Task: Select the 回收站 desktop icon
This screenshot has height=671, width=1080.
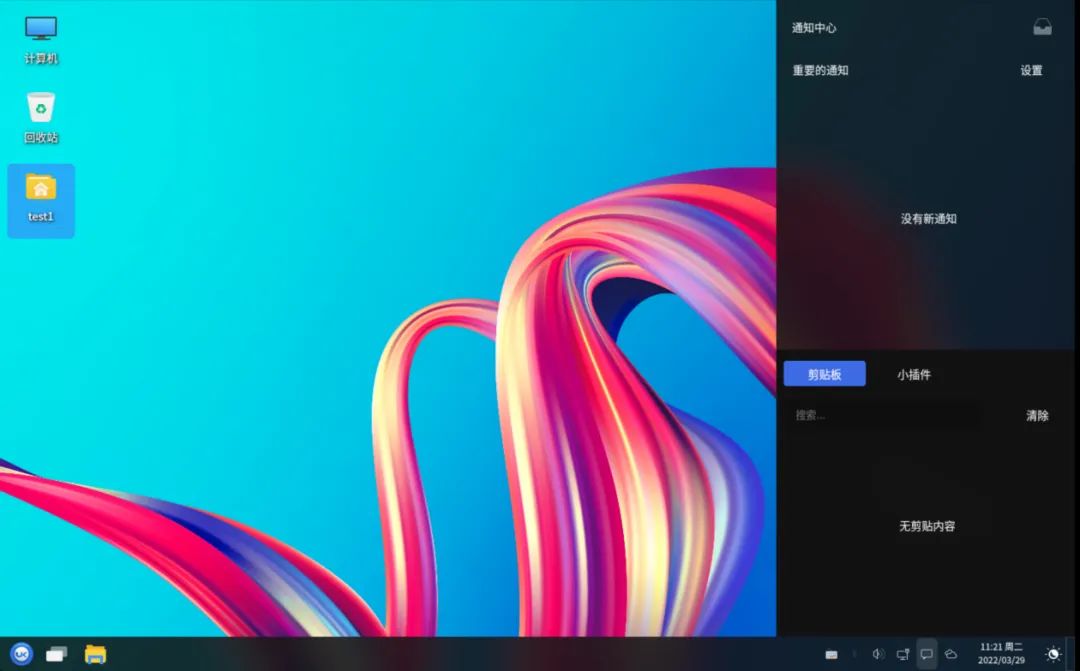Action: point(41,118)
